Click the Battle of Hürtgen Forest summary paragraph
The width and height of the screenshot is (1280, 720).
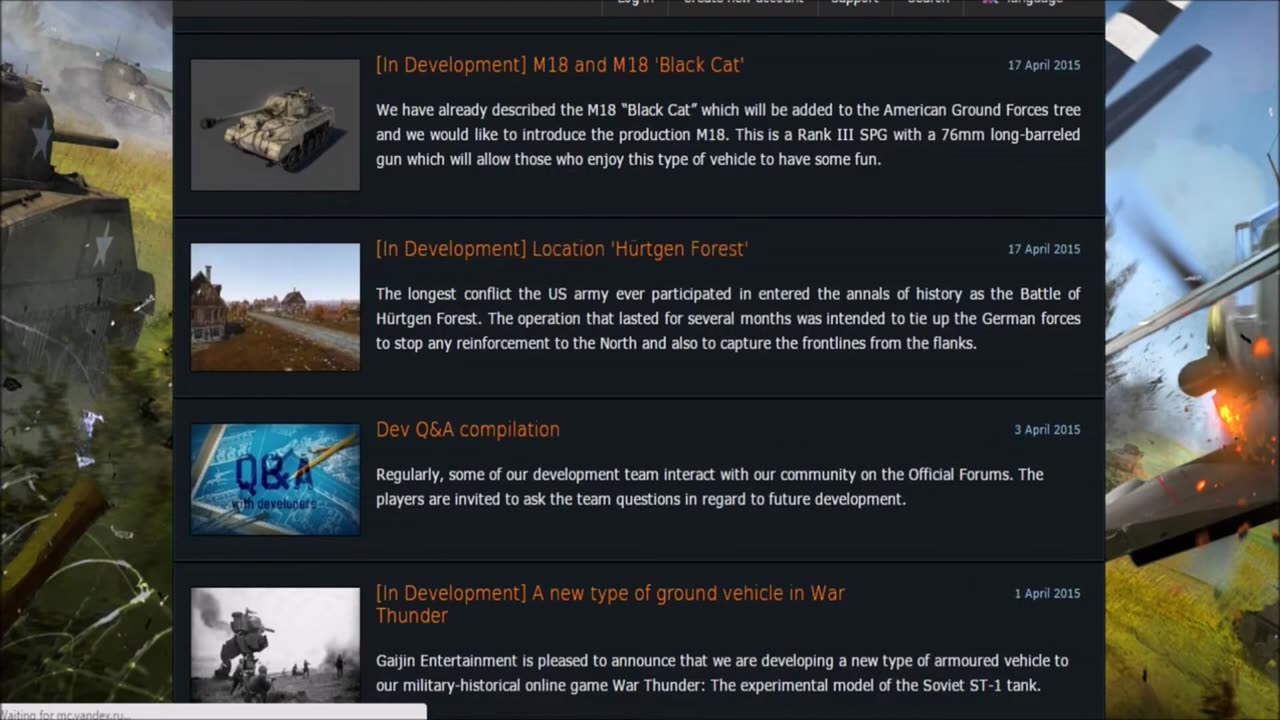click(728, 318)
